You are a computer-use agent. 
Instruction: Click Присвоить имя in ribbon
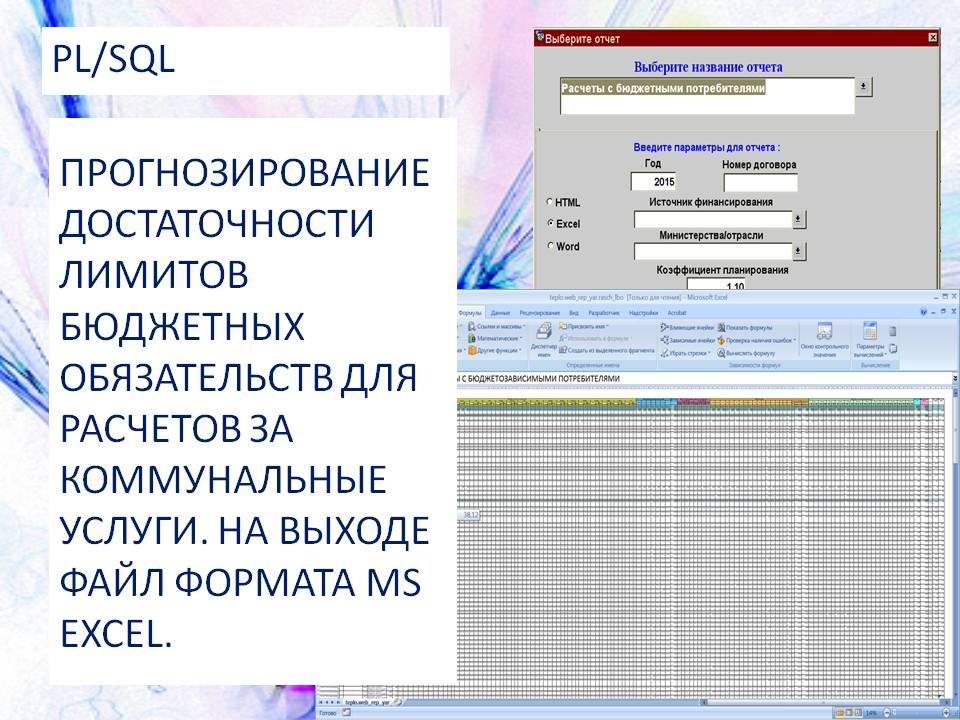[583, 327]
